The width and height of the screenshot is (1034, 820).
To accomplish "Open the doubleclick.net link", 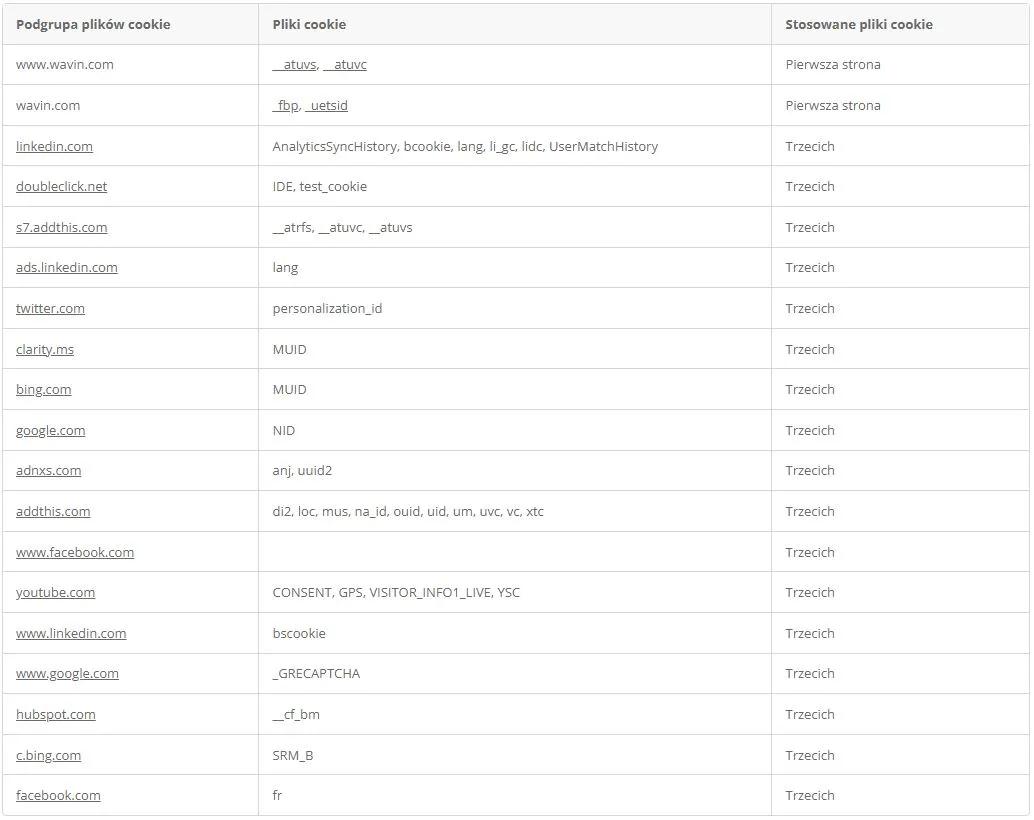I will [61, 187].
